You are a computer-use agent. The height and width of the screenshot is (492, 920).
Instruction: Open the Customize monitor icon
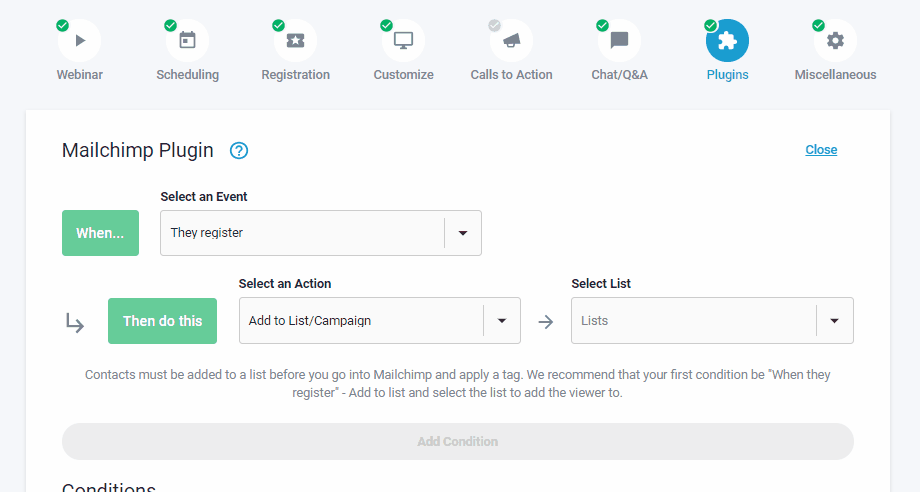(x=403, y=40)
